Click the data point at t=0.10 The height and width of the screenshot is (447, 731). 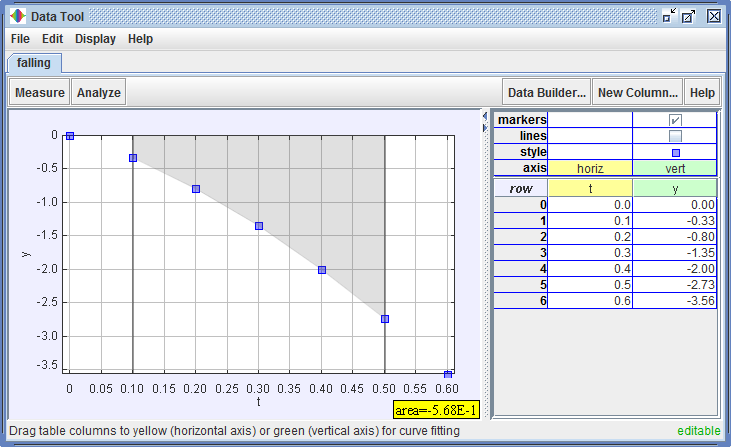coord(133,158)
